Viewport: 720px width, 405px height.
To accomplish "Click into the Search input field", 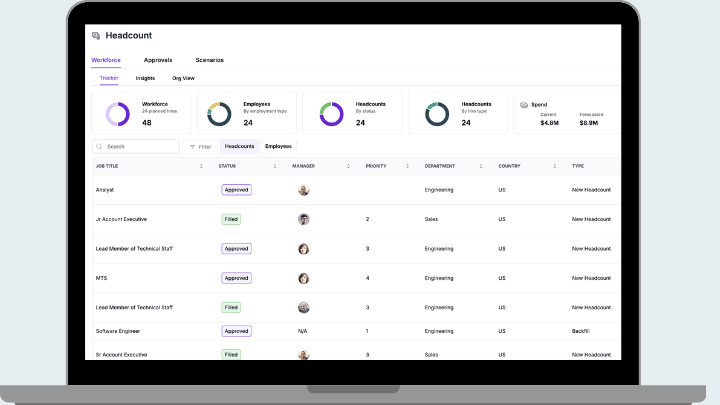I will click(x=140, y=147).
